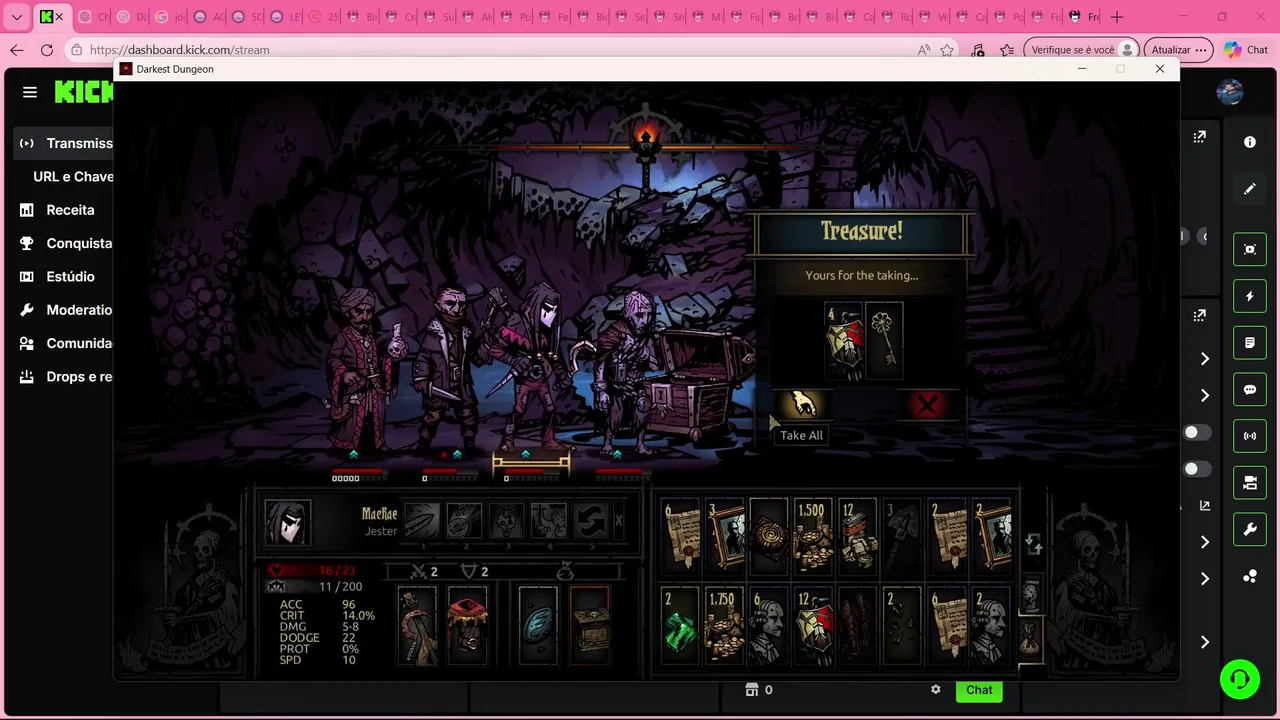Click MaeRae Jester hero portrait

(x=287, y=522)
